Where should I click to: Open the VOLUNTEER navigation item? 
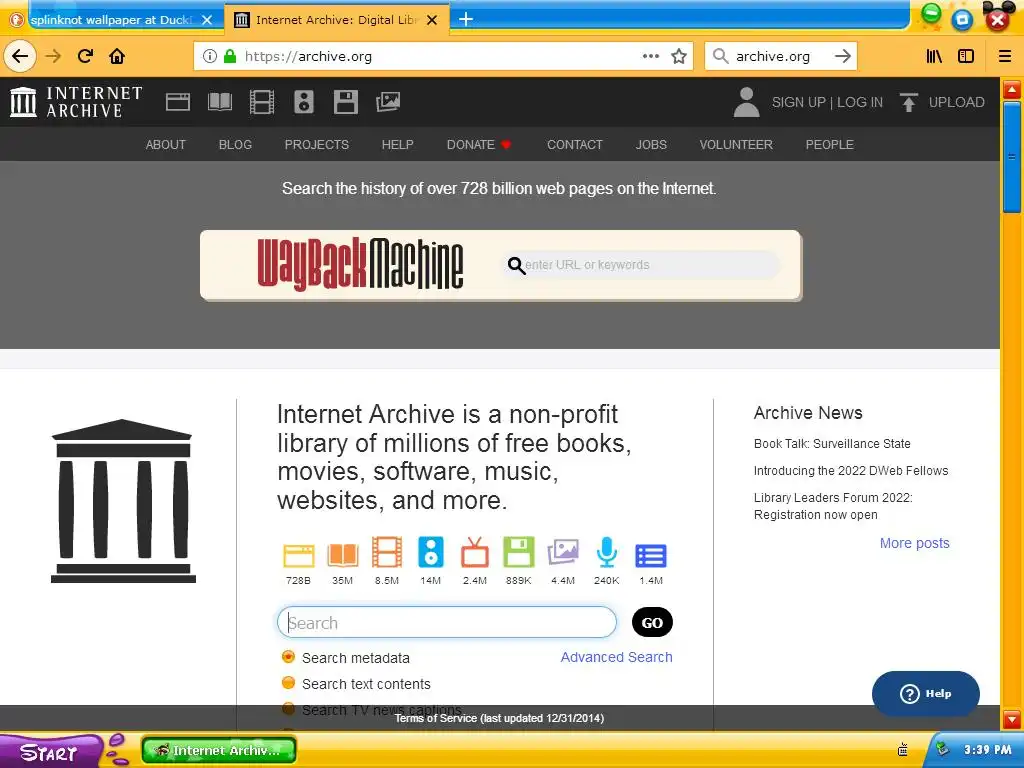tap(736, 144)
